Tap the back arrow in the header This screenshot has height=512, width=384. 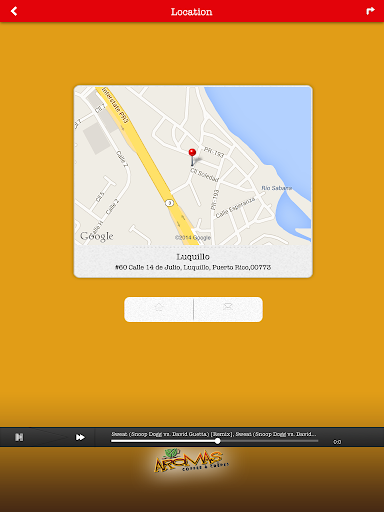pyautogui.click(x=14, y=11)
